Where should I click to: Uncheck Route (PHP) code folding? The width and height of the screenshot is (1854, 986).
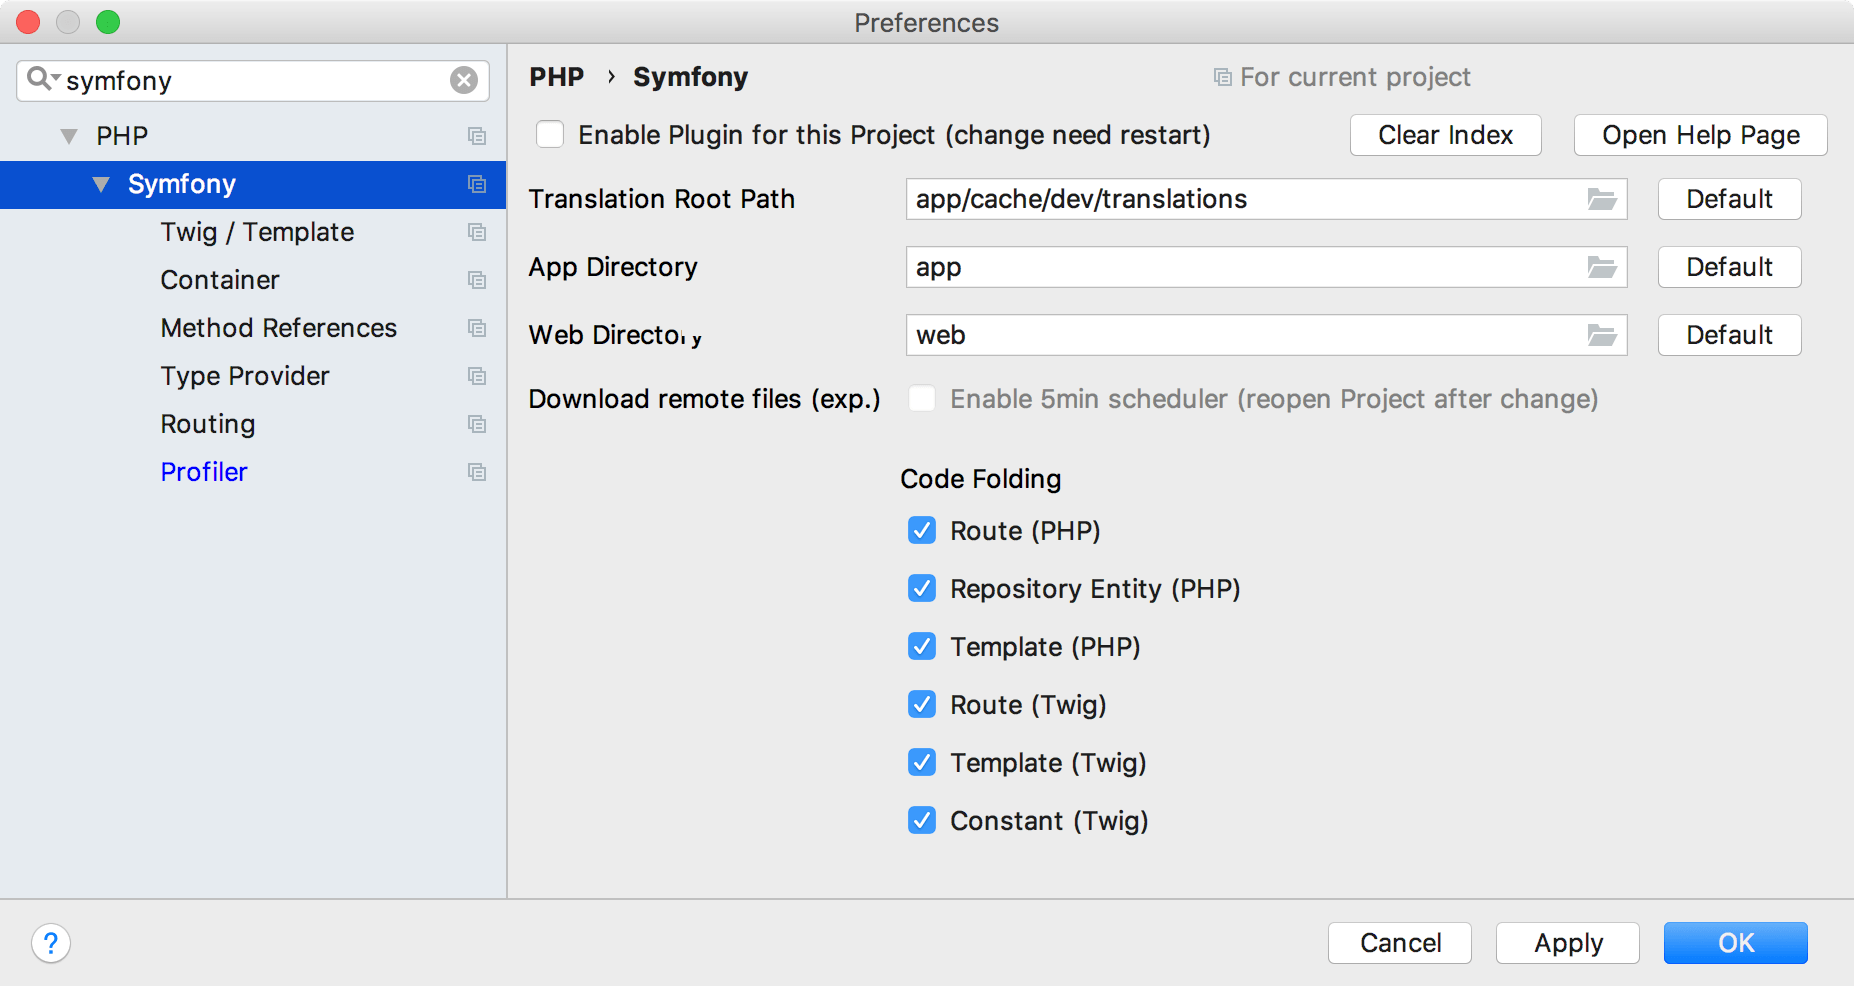pyautogui.click(x=921, y=530)
